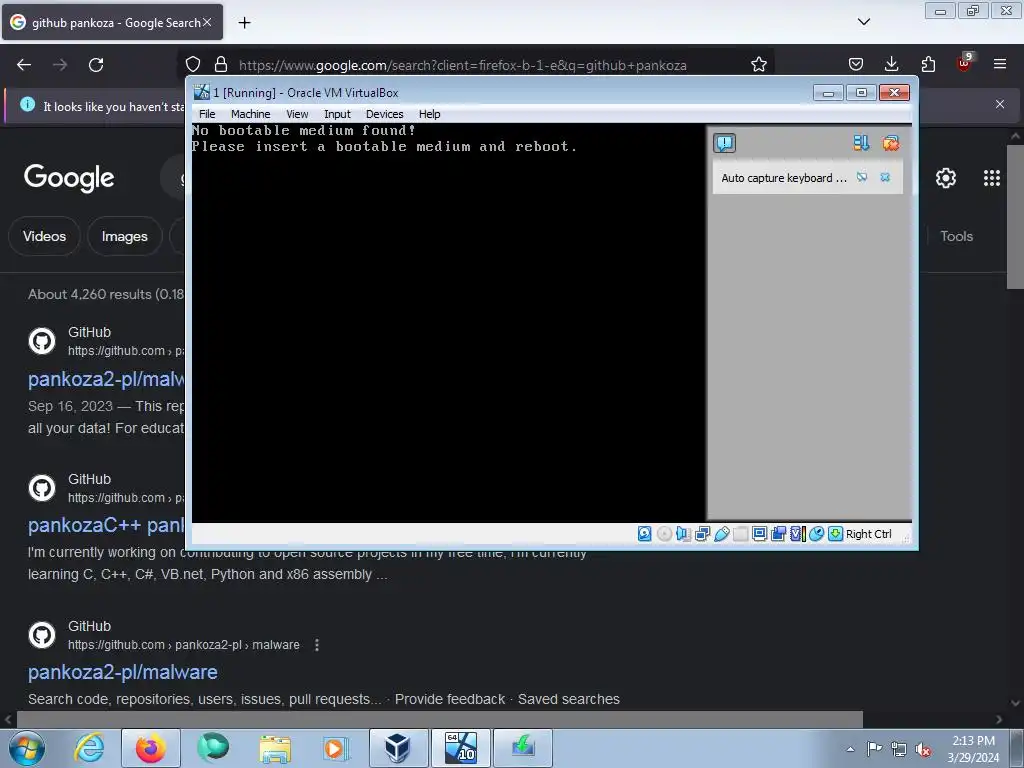Switch to VirtualBox Manager in the taskbar
This screenshot has width=1024, height=768.
[398, 748]
